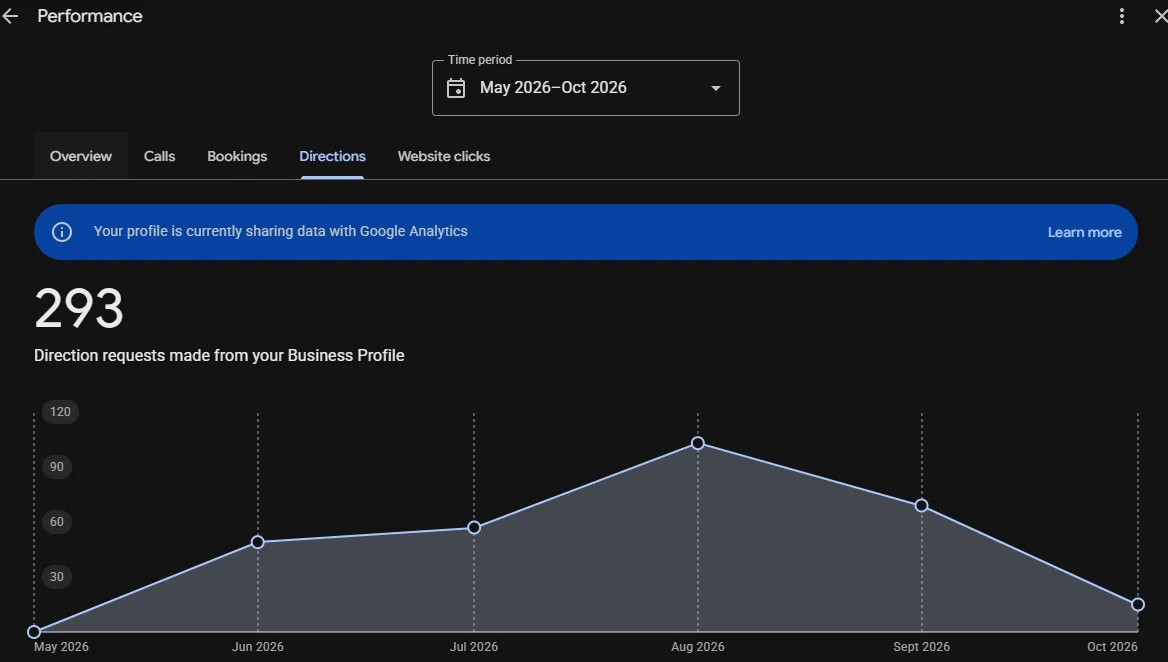Close the Performance panel
Viewport: 1168px width, 662px height.
click(x=1161, y=16)
